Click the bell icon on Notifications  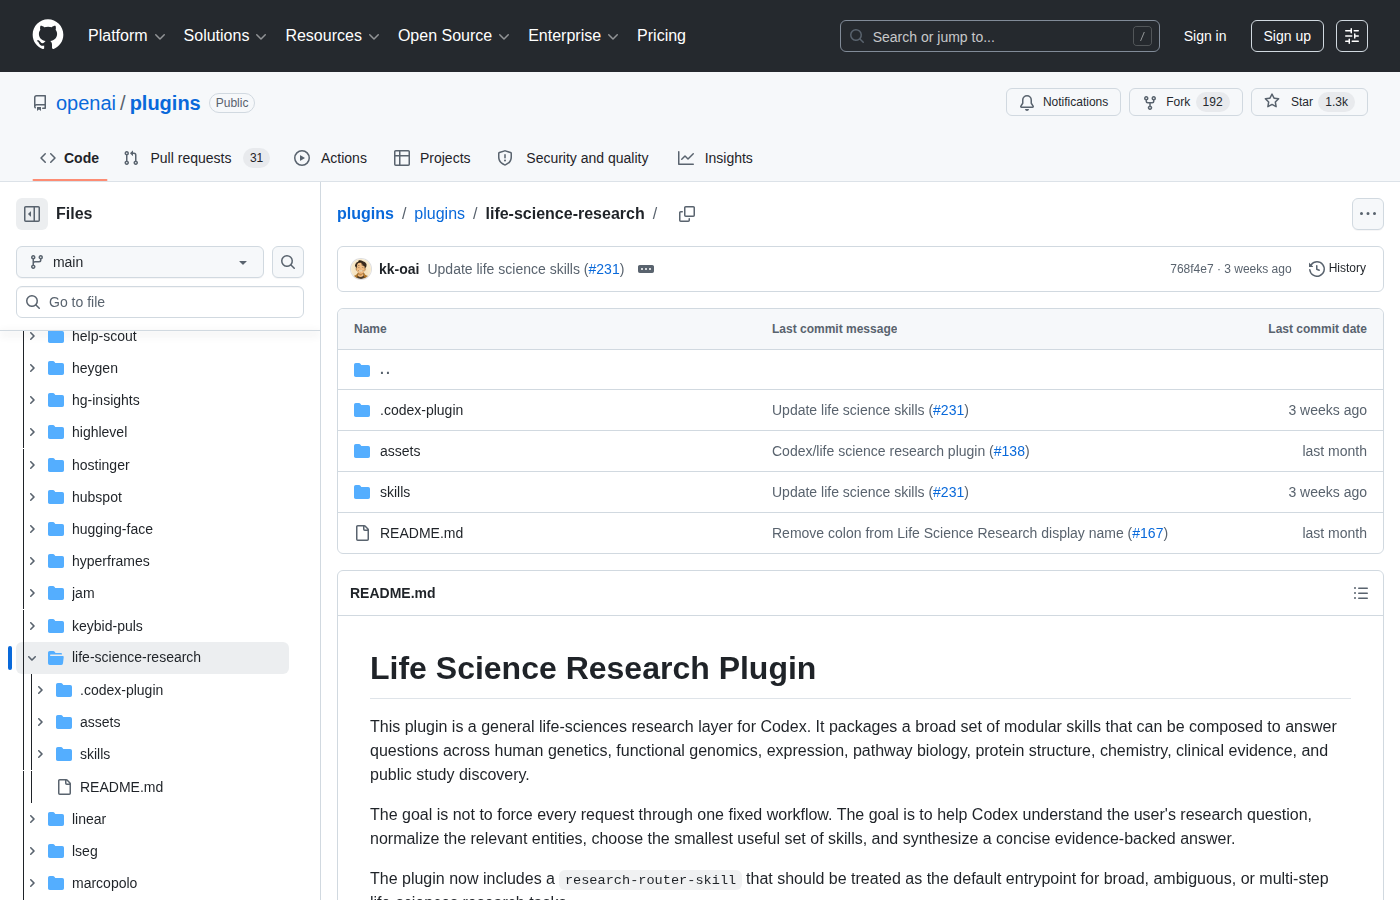(1027, 102)
